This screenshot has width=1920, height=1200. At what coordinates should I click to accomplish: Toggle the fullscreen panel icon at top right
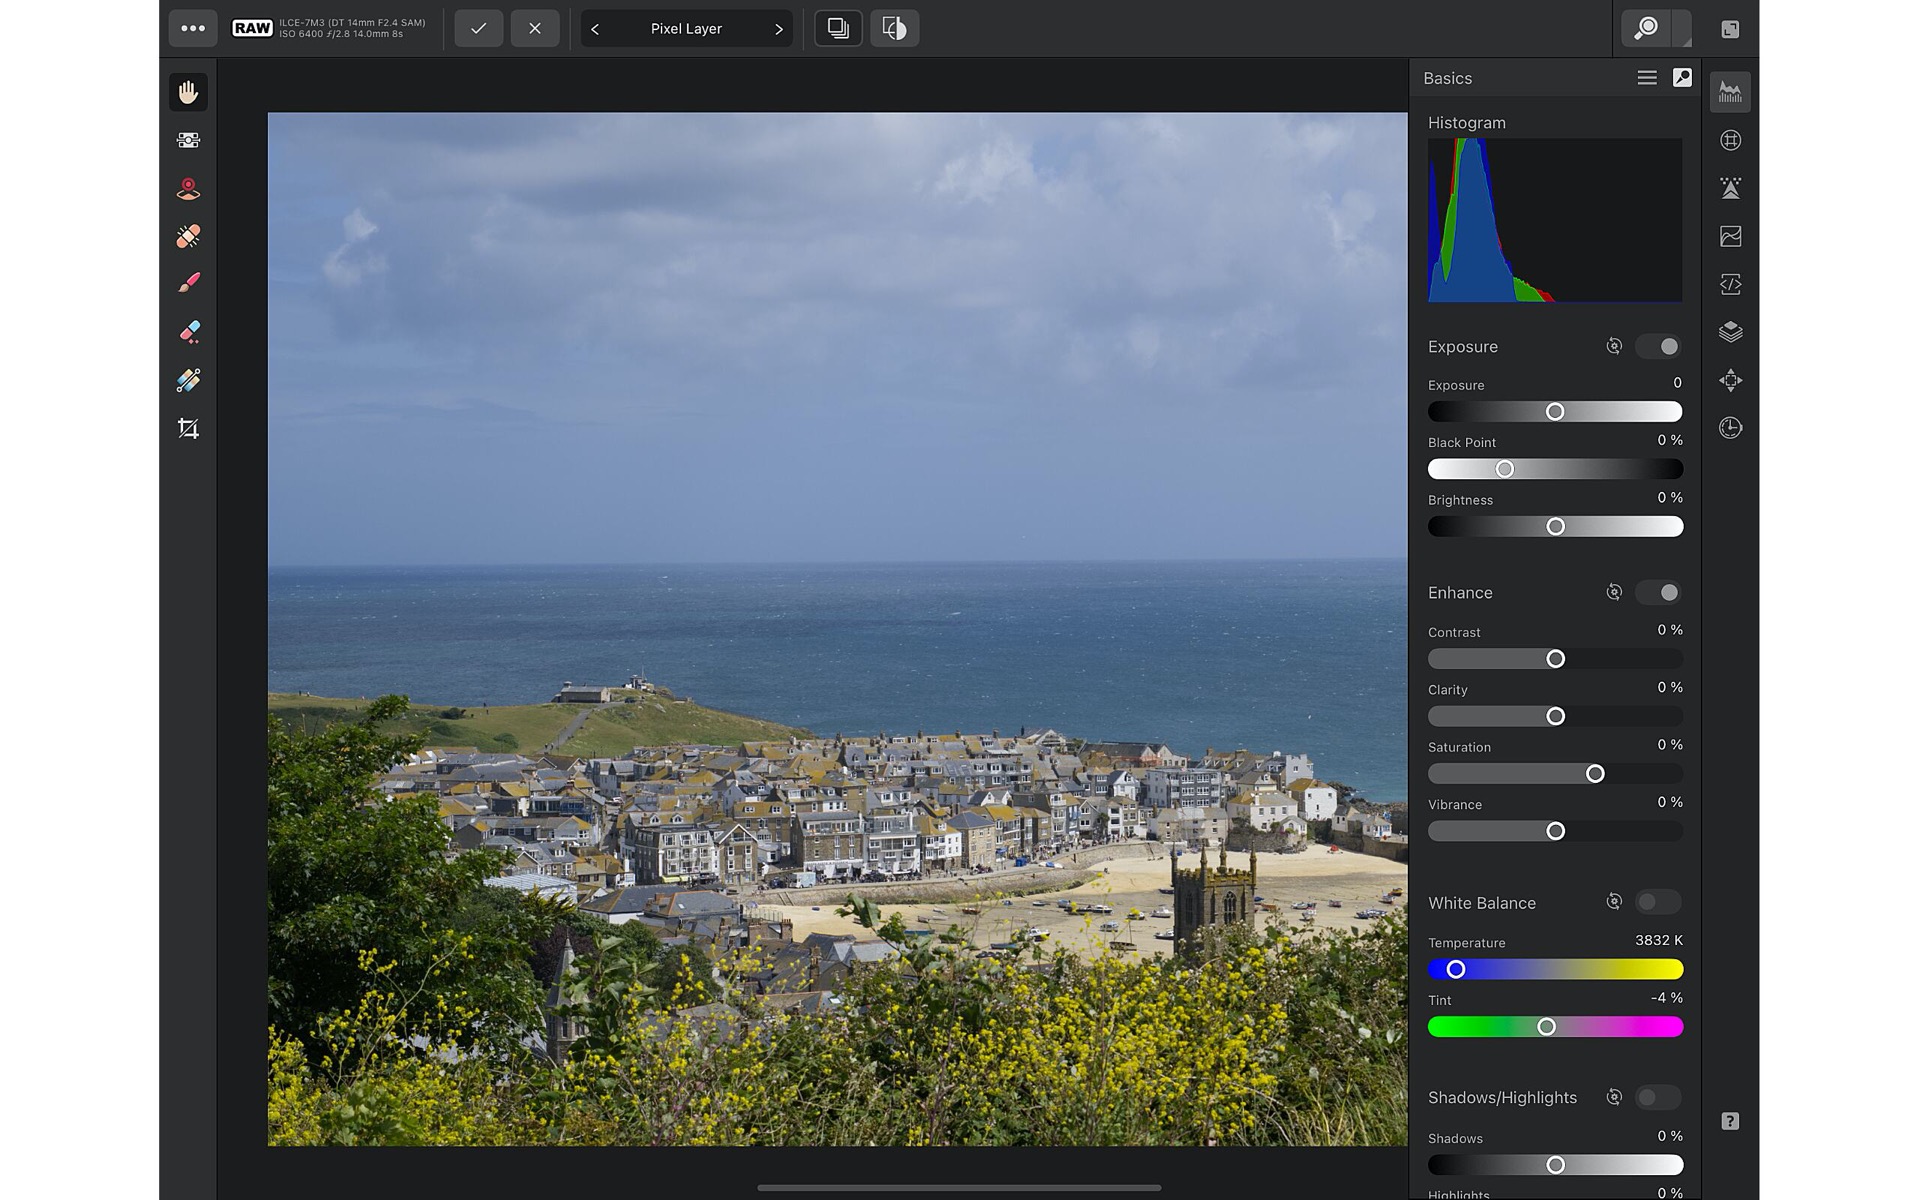point(1730,29)
